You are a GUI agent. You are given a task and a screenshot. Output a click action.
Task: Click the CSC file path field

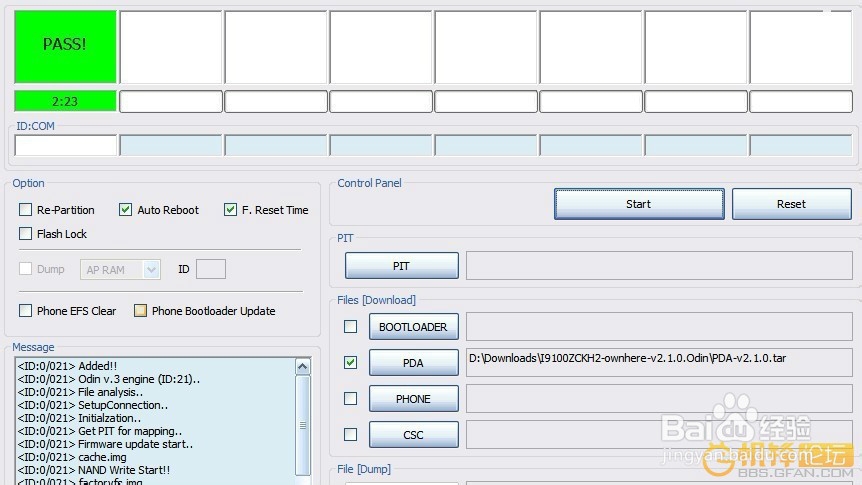click(x=659, y=434)
